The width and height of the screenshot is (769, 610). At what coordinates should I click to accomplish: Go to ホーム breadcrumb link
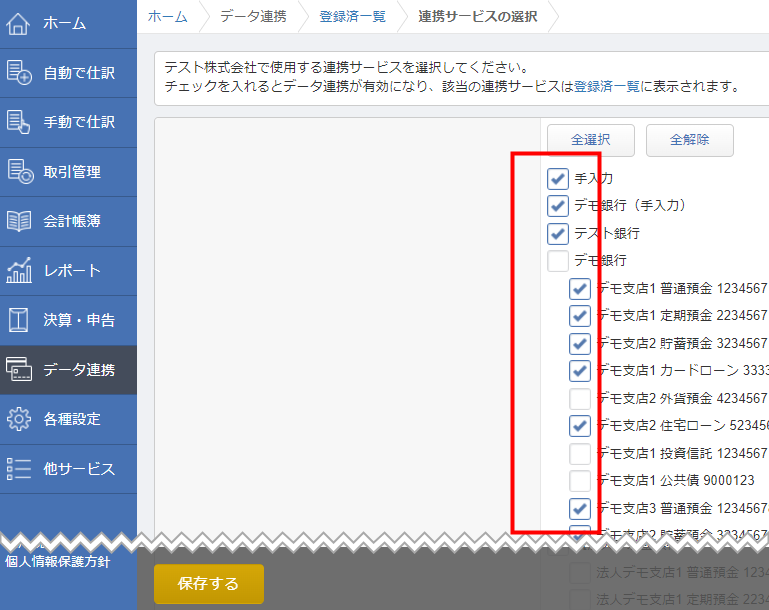click(x=168, y=17)
